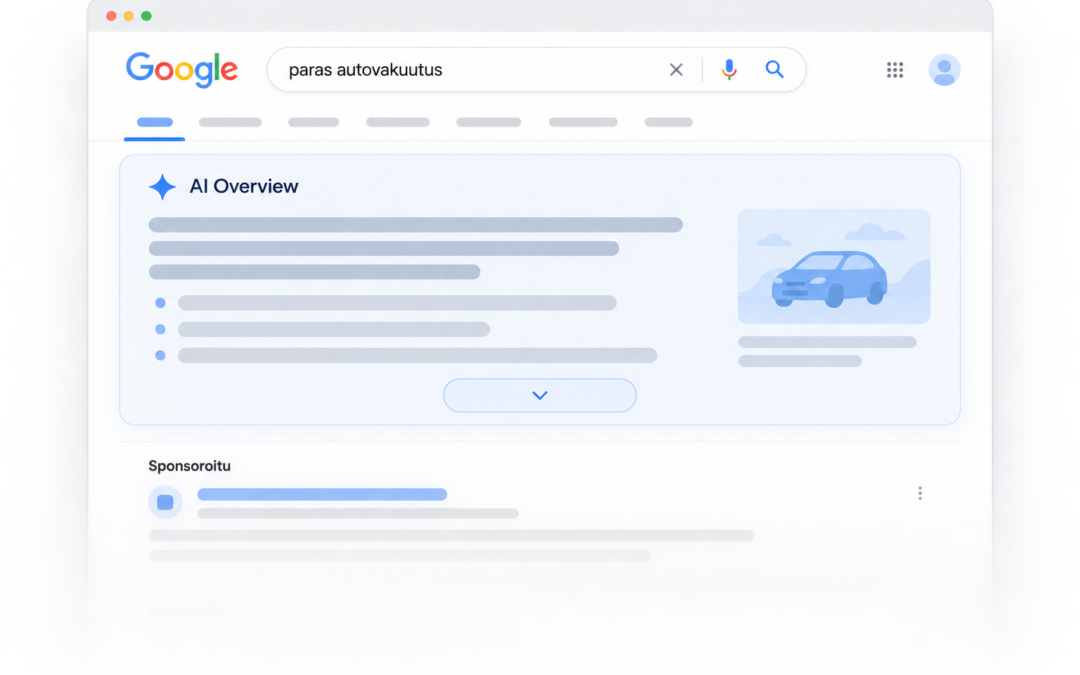This screenshot has width=1080, height=675.
Task: Click the 'AI Overview' heading text
Action: click(244, 187)
